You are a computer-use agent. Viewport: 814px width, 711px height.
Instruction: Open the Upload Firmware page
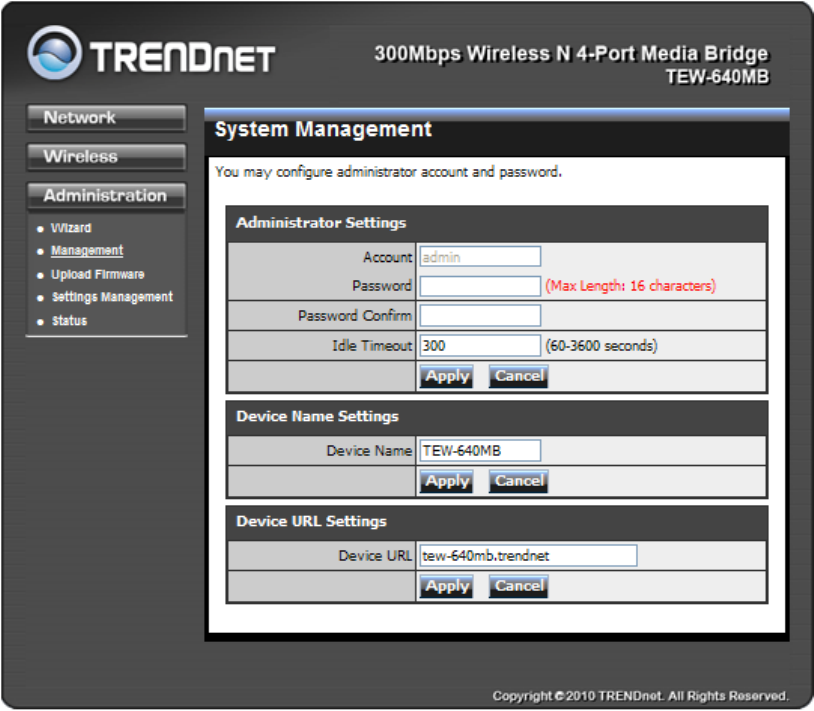(98, 274)
